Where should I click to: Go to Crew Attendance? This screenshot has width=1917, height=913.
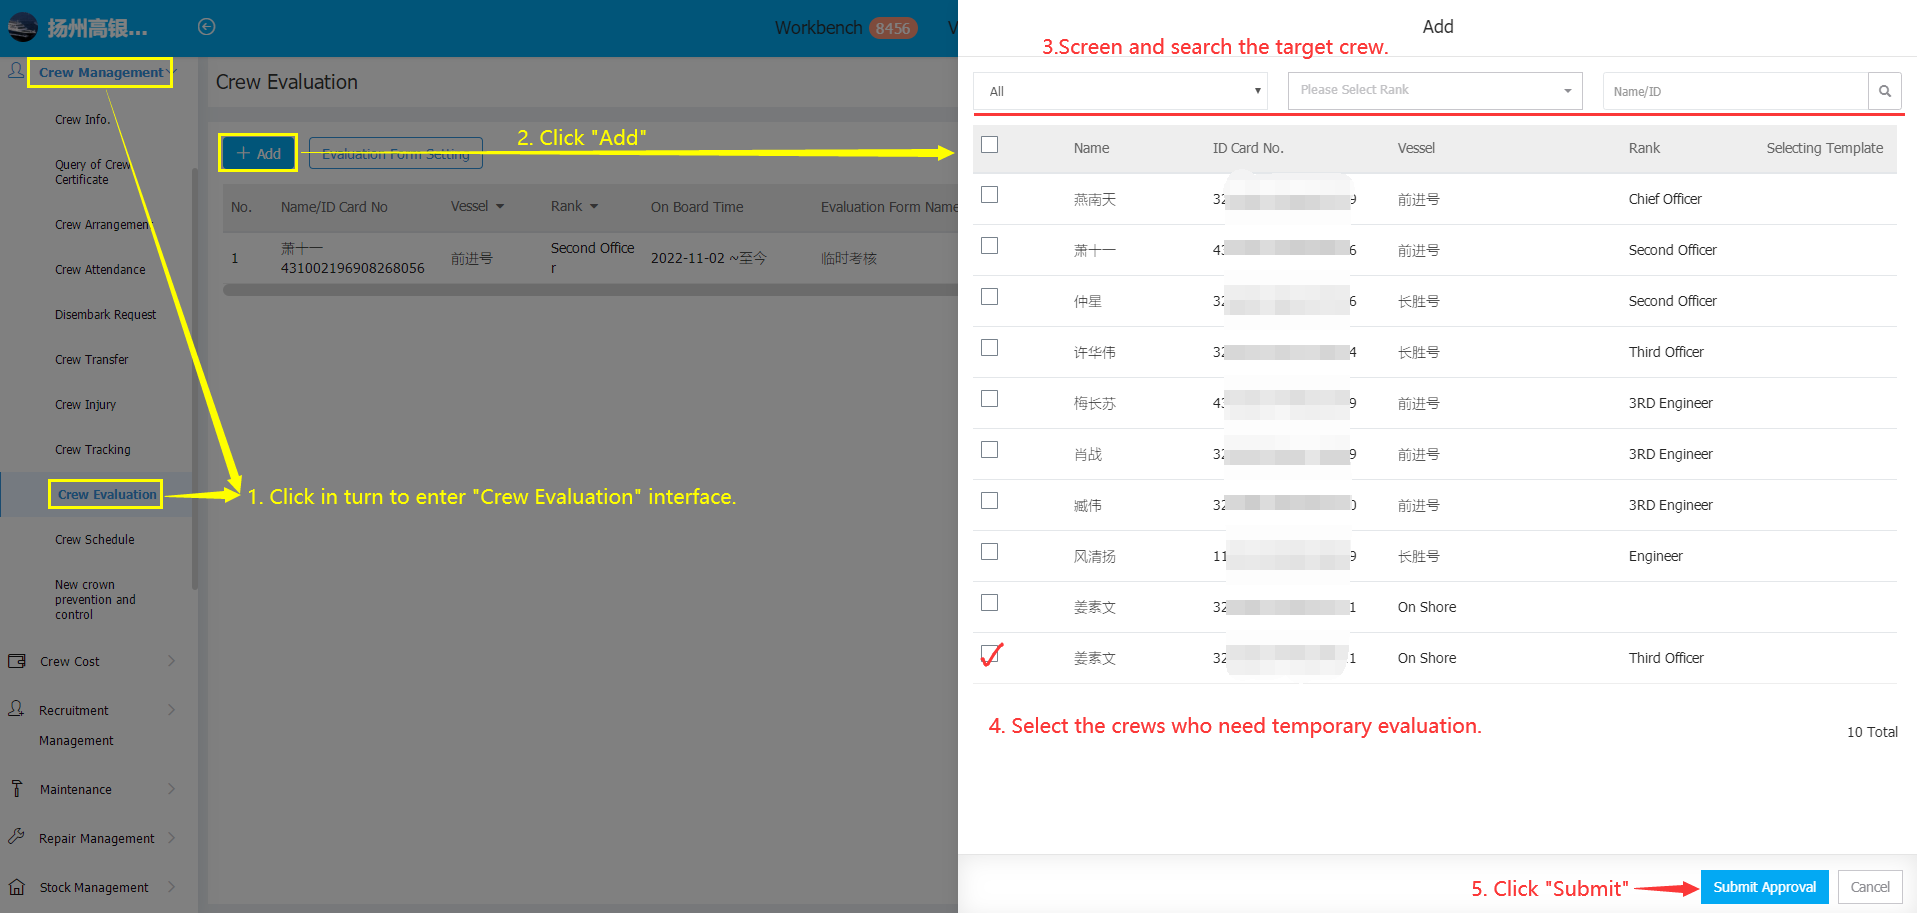tap(100, 270)
